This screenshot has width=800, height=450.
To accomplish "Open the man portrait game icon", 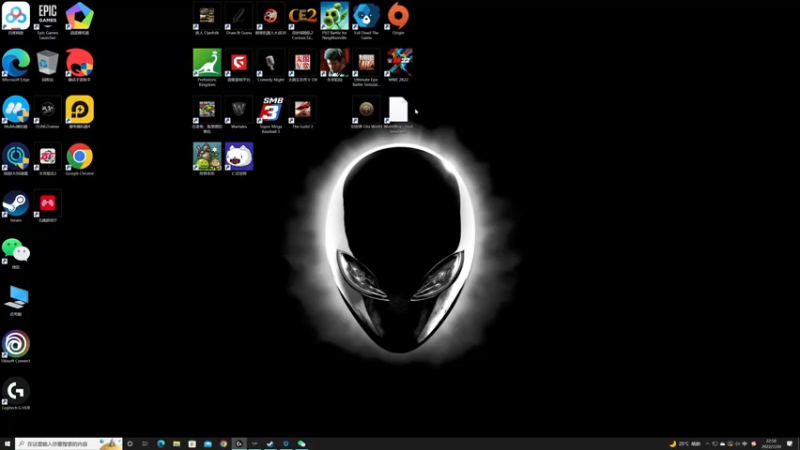I will (x=335, y=65).
